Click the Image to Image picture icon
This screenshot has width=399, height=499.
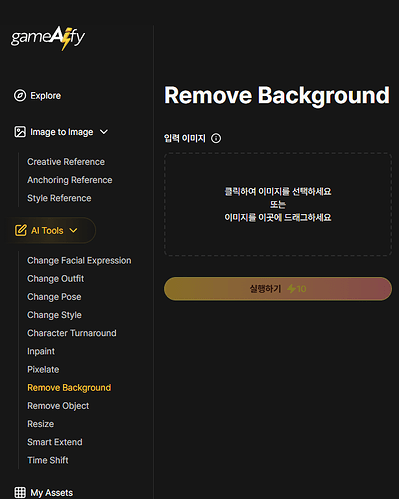[20, 132]
